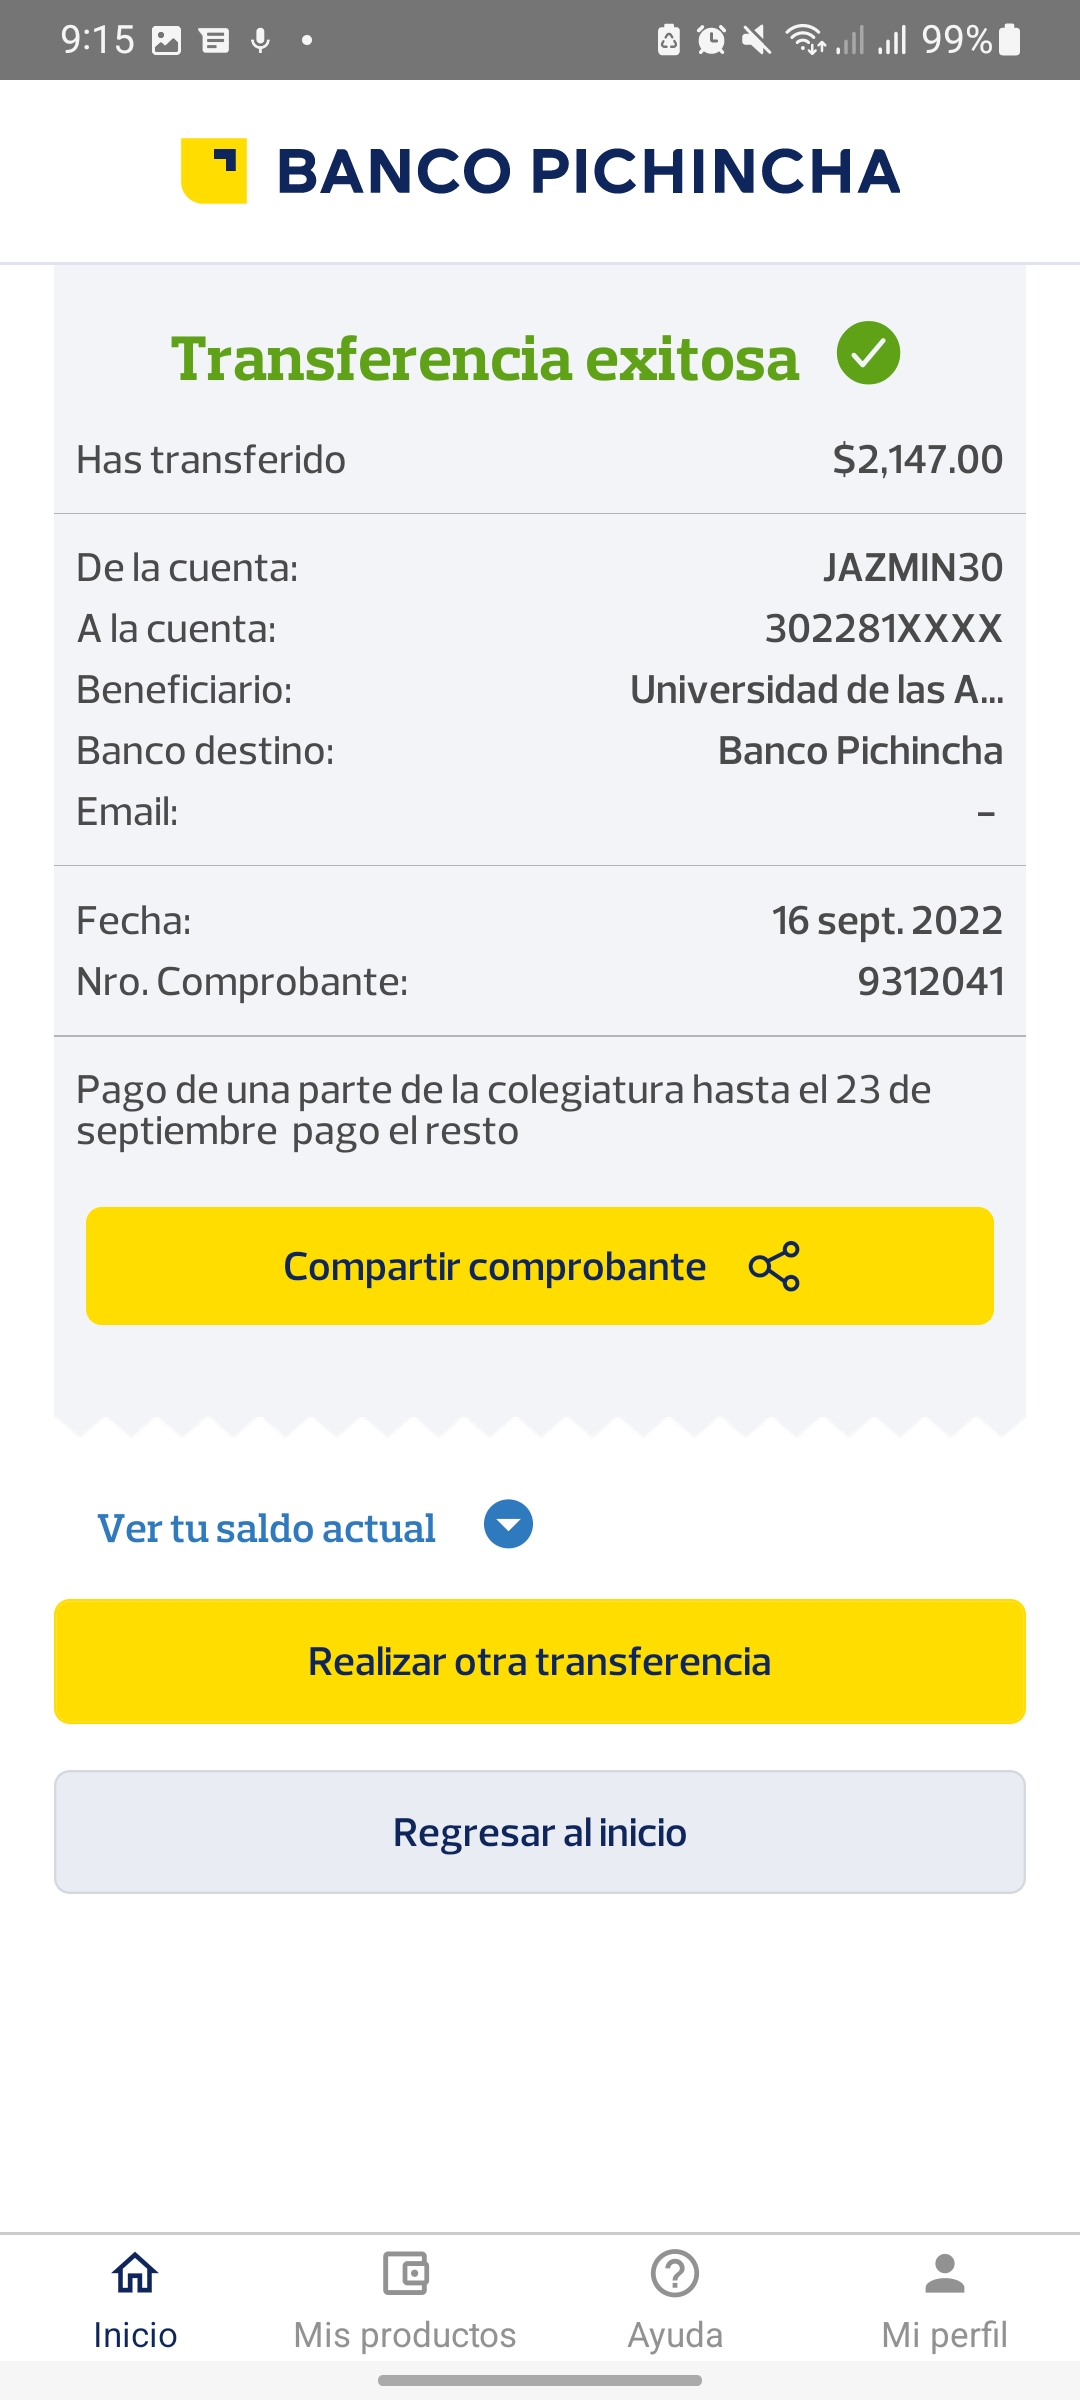Viewport: 1080px width, 2400px height.
Task: Tap the microphone status bar icon
Action: (261, 40)
